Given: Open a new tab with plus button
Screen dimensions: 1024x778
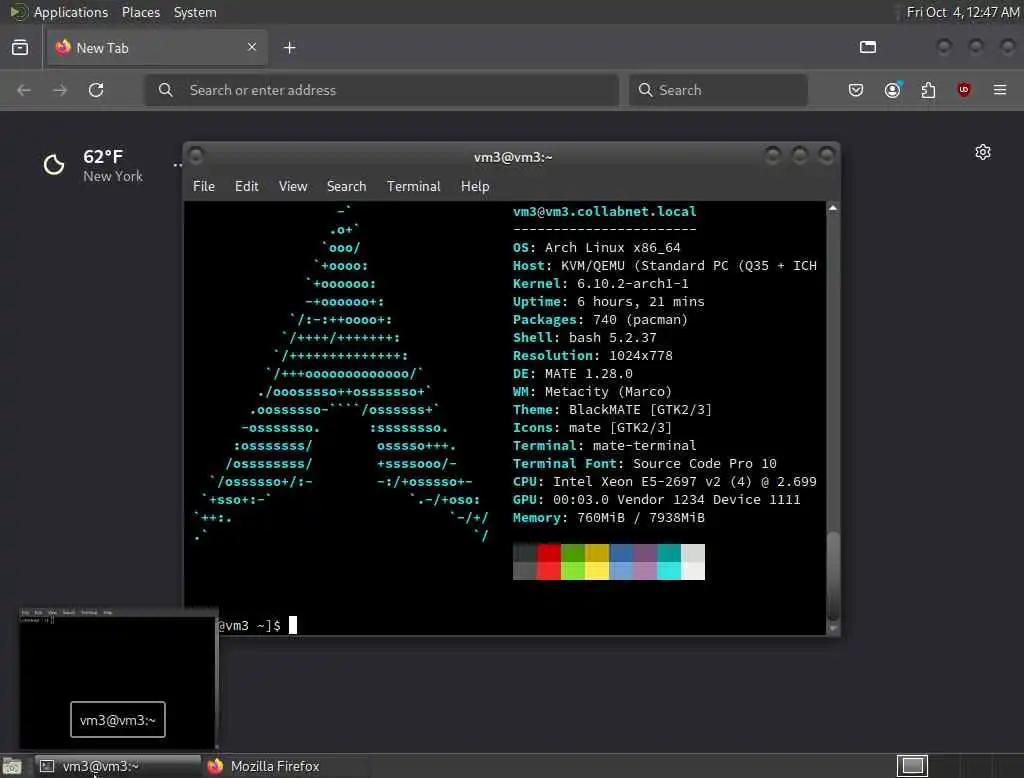Looking at the screenshot, I should coord(290,47).
